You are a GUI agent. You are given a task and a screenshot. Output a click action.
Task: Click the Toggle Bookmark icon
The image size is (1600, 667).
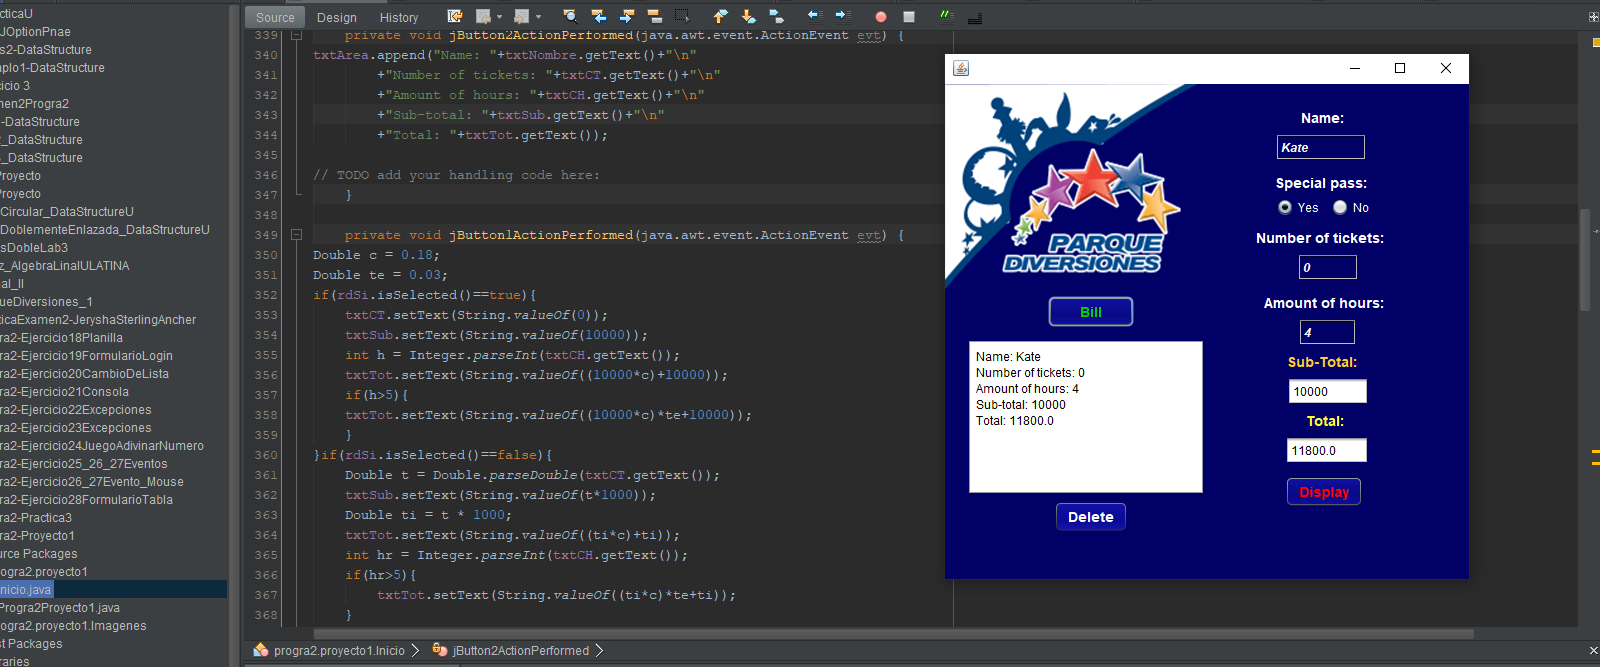click(x=776, y=16)
